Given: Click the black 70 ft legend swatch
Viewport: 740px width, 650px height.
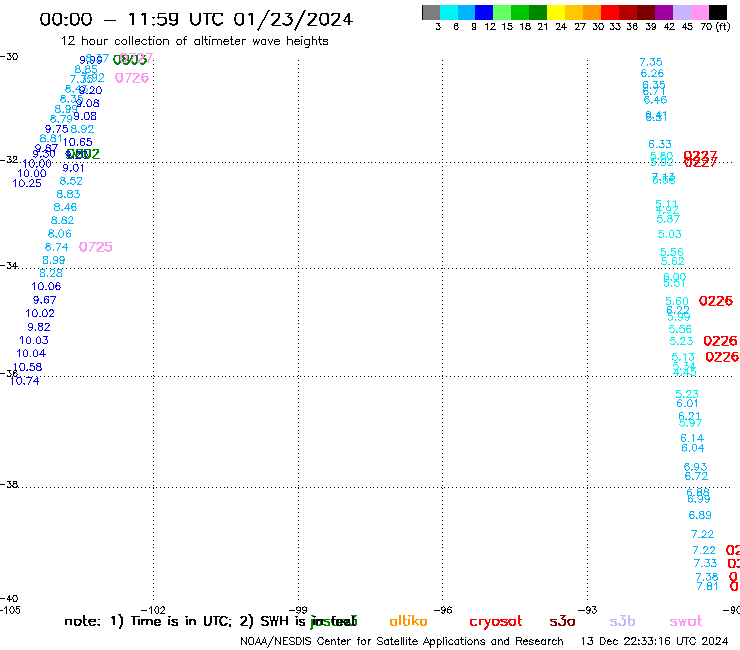Looking at the screenshot, I should (x=718, y=12).
